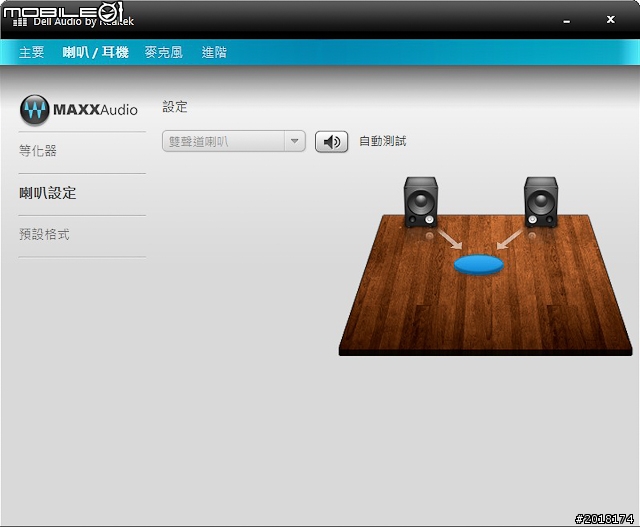The height and width of the screenshot is (527, 640).
Task: Minimize the Dell Audio window
Action: (567, 21)
